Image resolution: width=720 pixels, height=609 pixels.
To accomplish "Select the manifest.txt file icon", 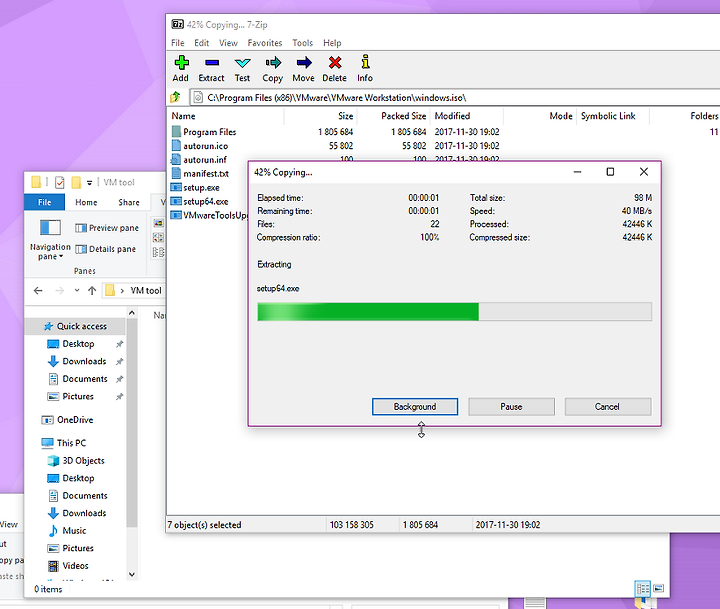I will pos(176,173).
